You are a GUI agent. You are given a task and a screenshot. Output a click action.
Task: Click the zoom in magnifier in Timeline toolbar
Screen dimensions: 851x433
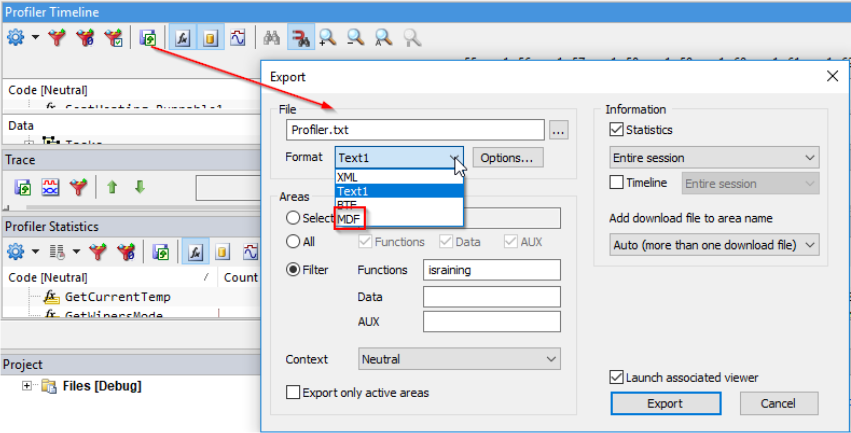pos(327,38)
